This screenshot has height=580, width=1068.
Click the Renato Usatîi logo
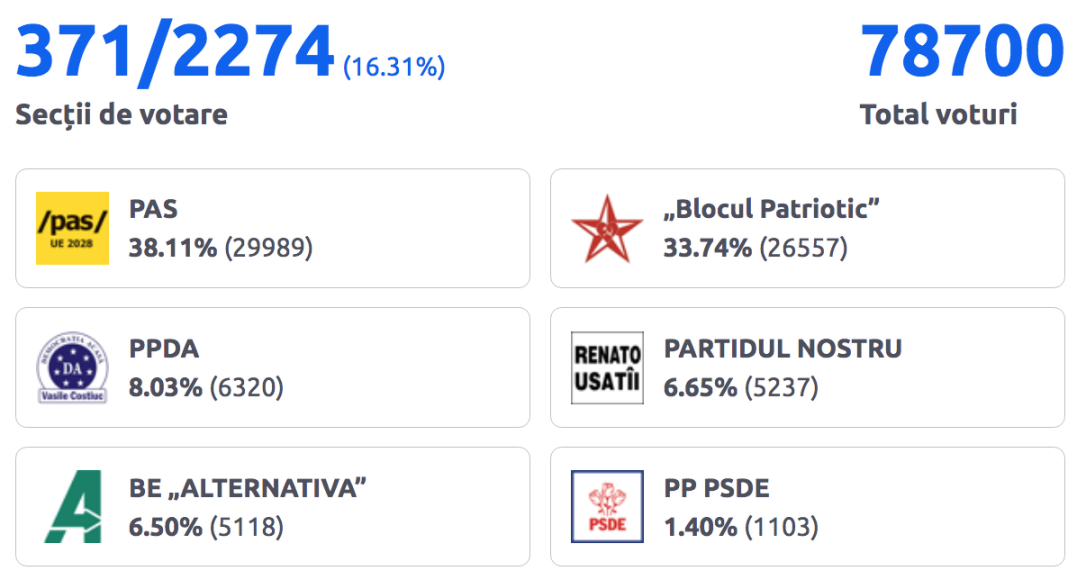pyautogui.click(x=607, y=368)
